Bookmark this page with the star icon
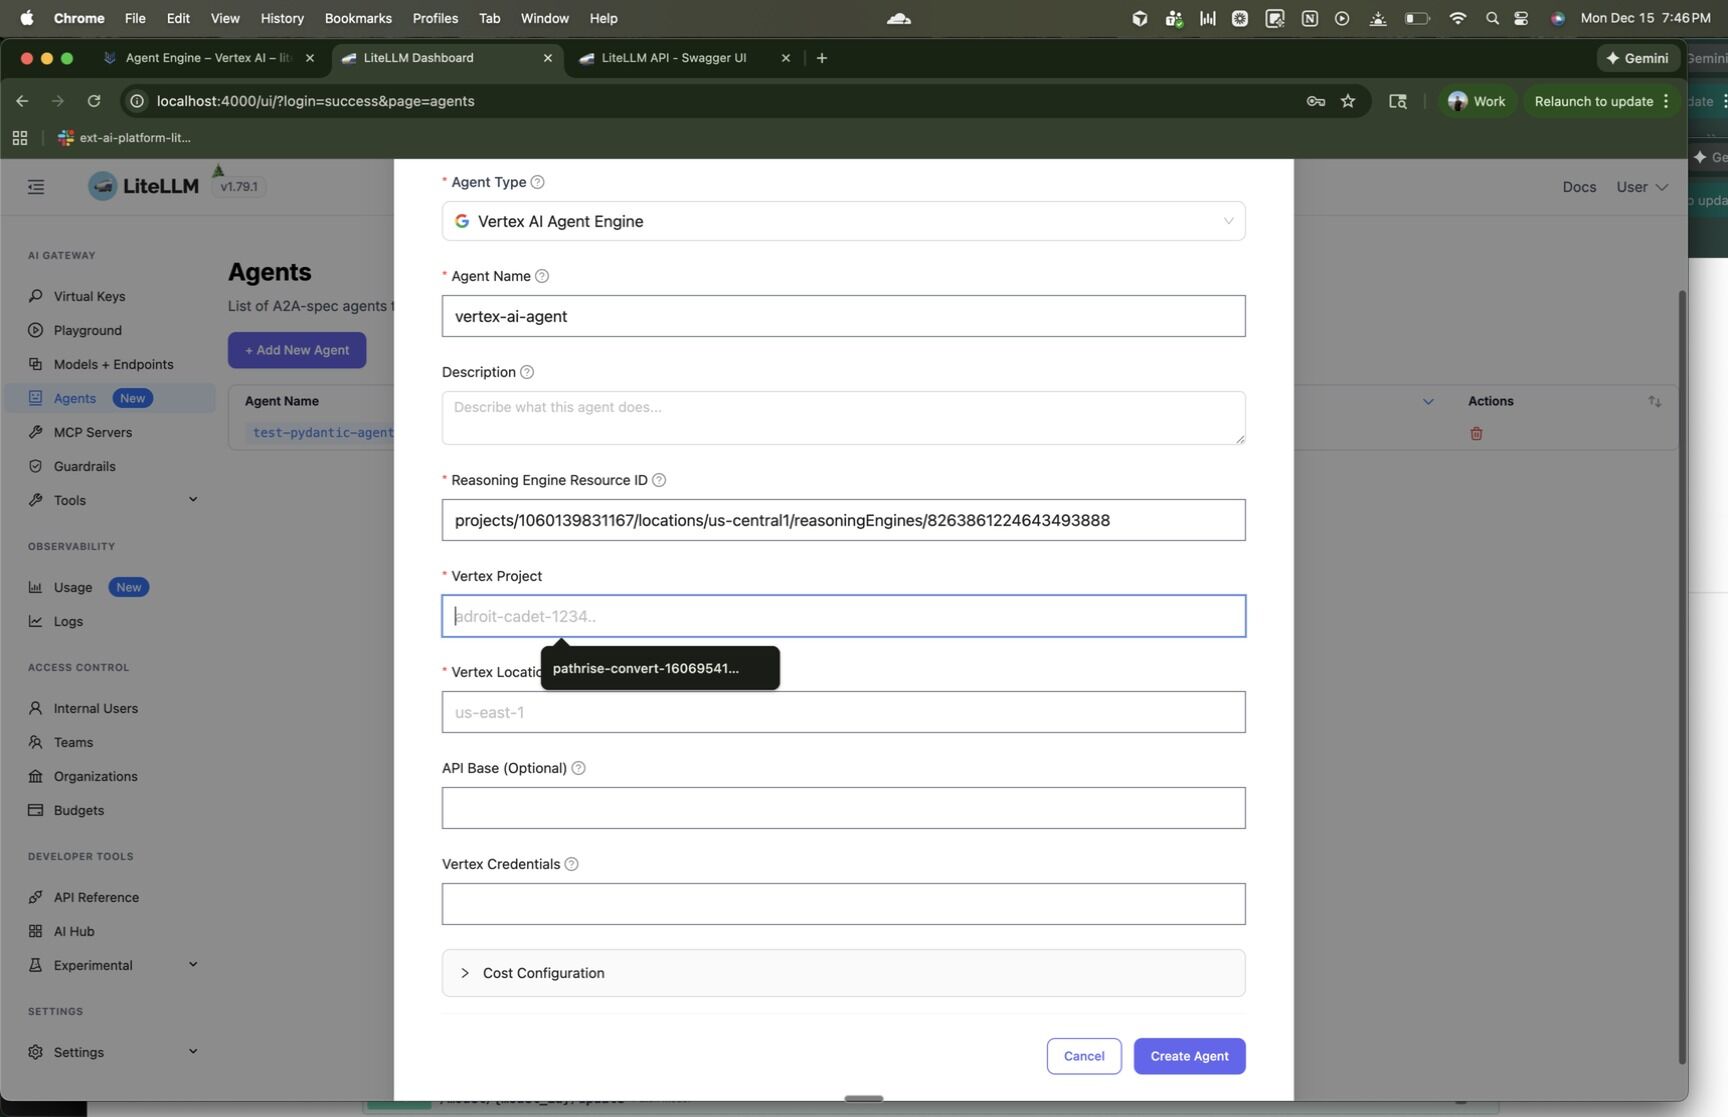This screenshot has height=1117, width=1728. tap(1348, 101)
